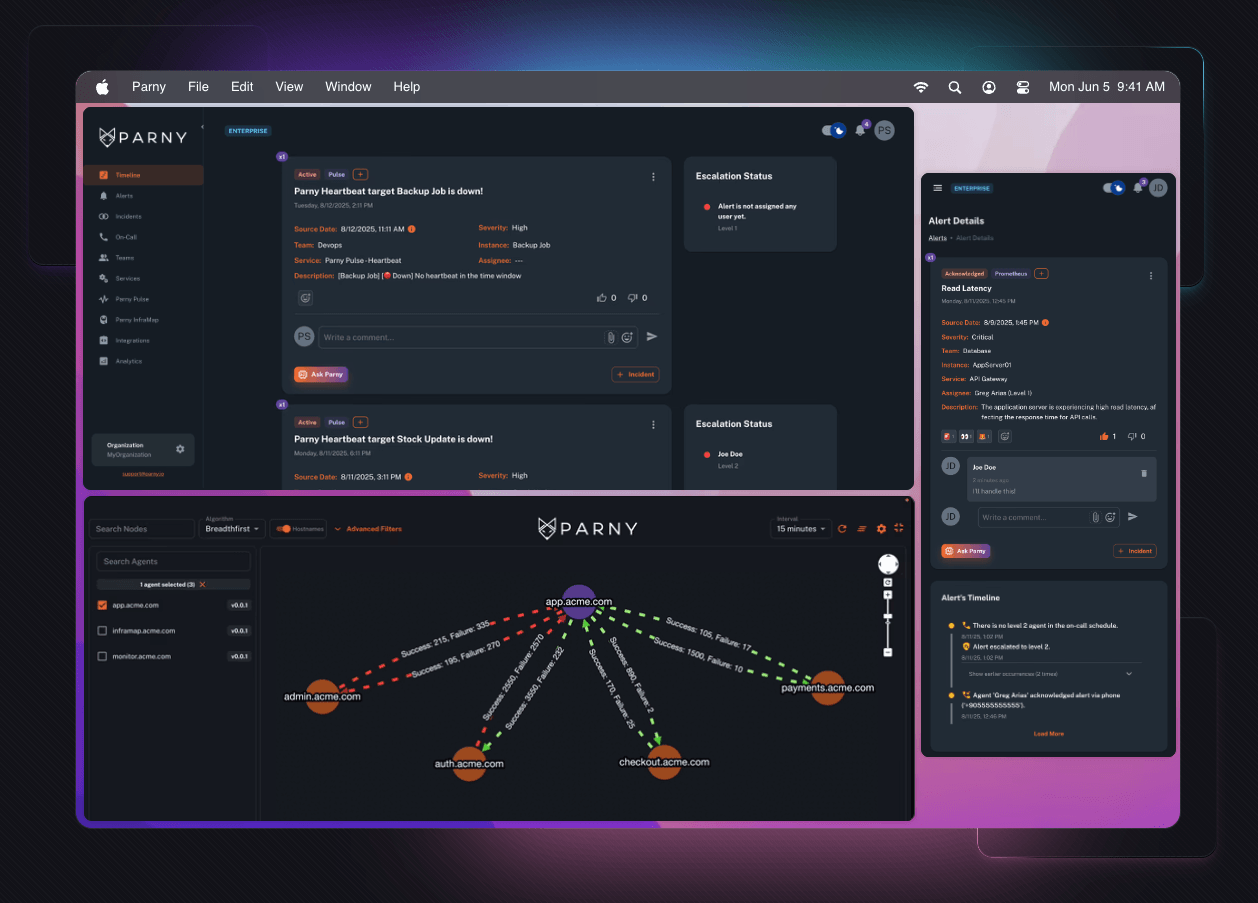Click Load More in Alert's Timeline

tap(1048, 734)
